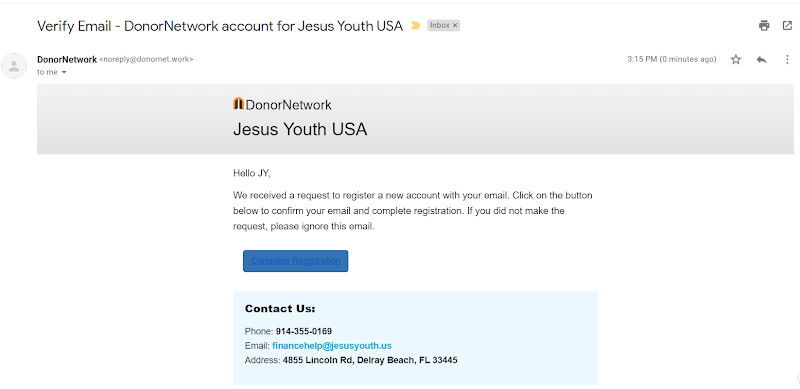Click the Jesus Youth USA heading
This screenshot has width=800, height=389.
tap(300, 129)
